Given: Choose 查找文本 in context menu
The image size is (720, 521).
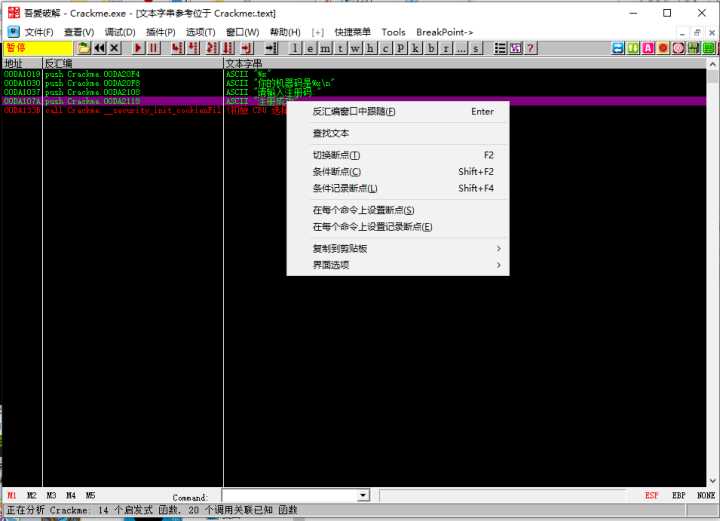Looking at the screenshot, I should coord(398,134).
